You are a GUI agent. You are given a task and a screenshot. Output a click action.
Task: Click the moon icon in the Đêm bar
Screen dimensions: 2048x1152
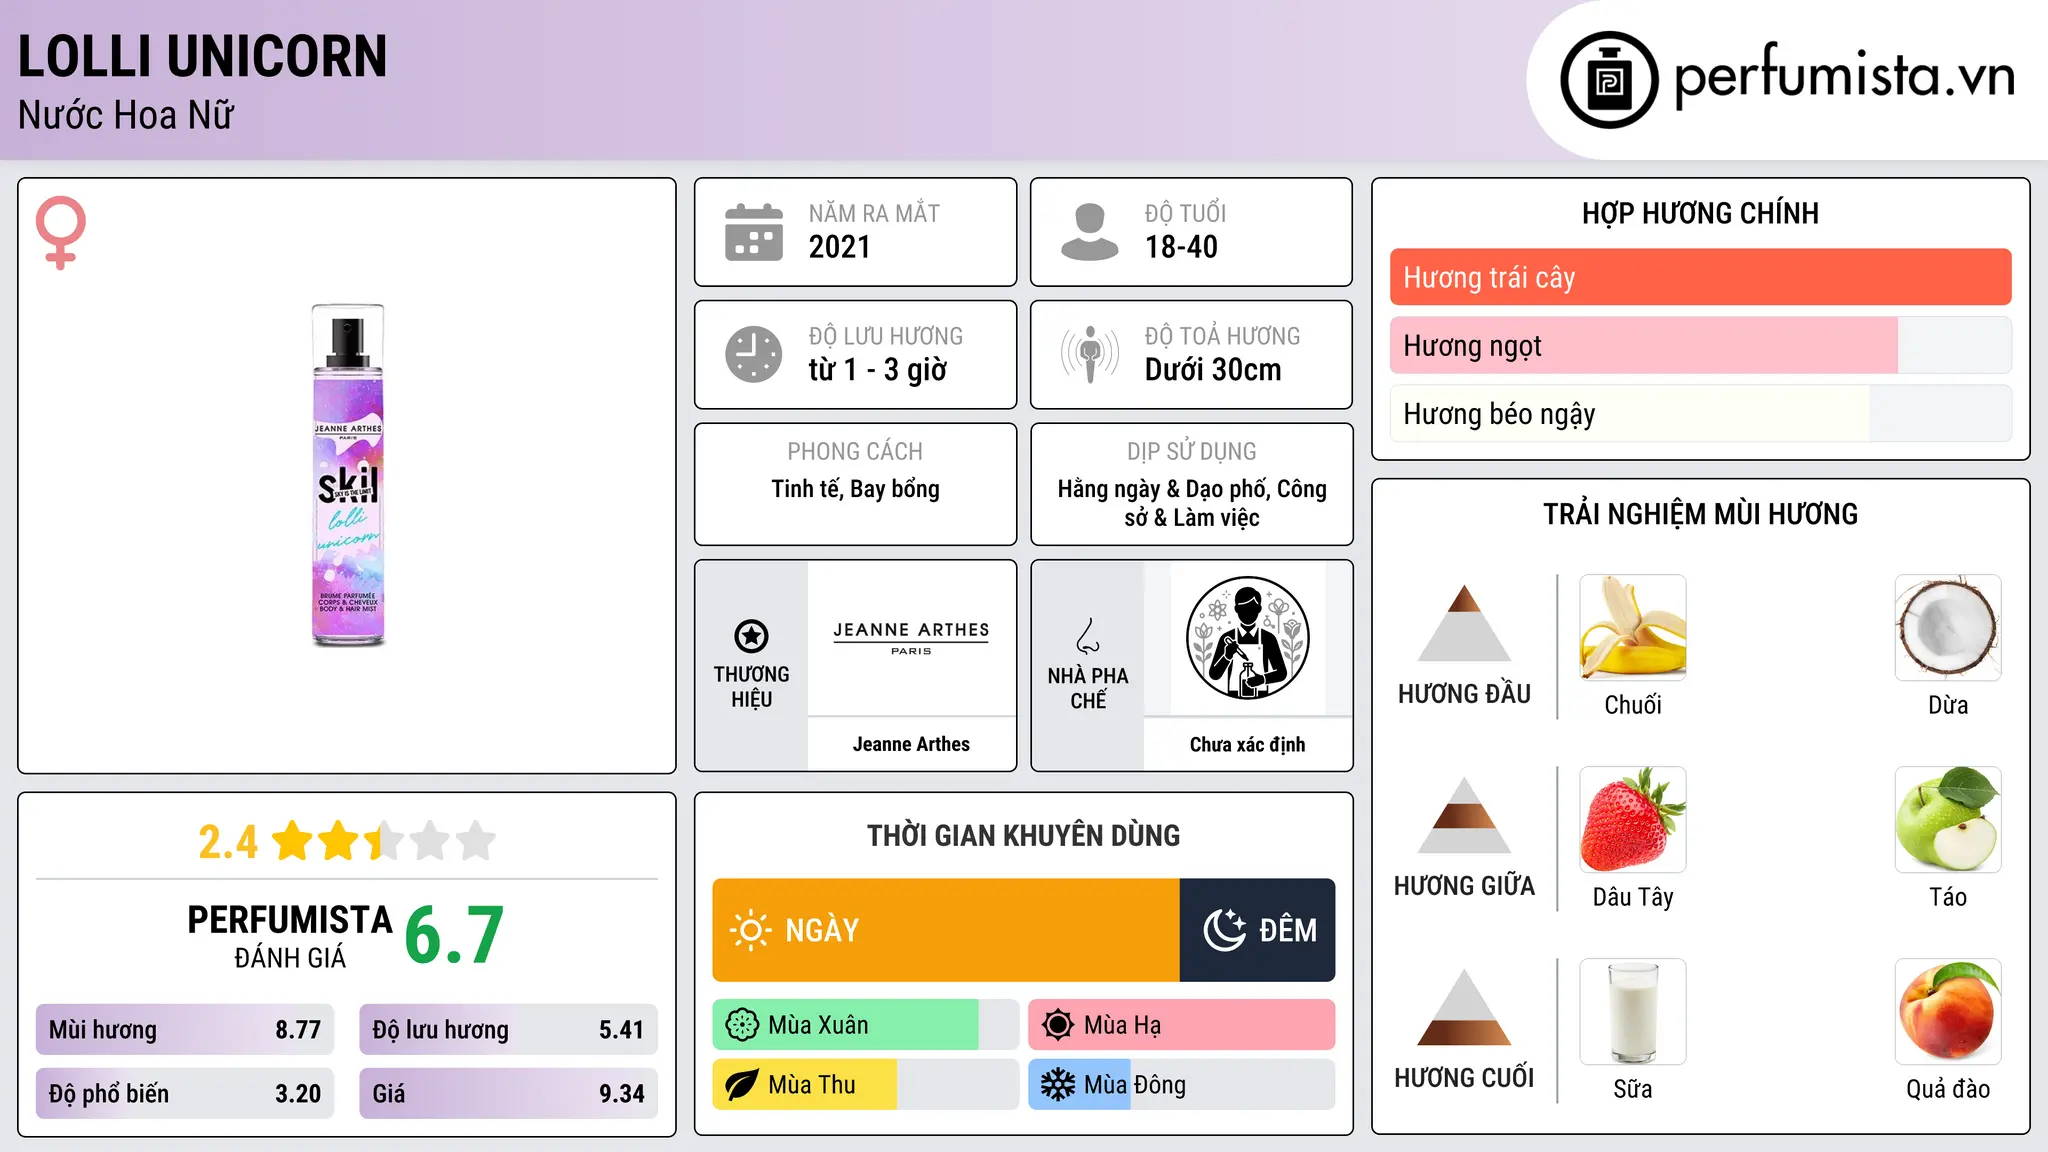pyautogui.click(x=1224, y=930)
